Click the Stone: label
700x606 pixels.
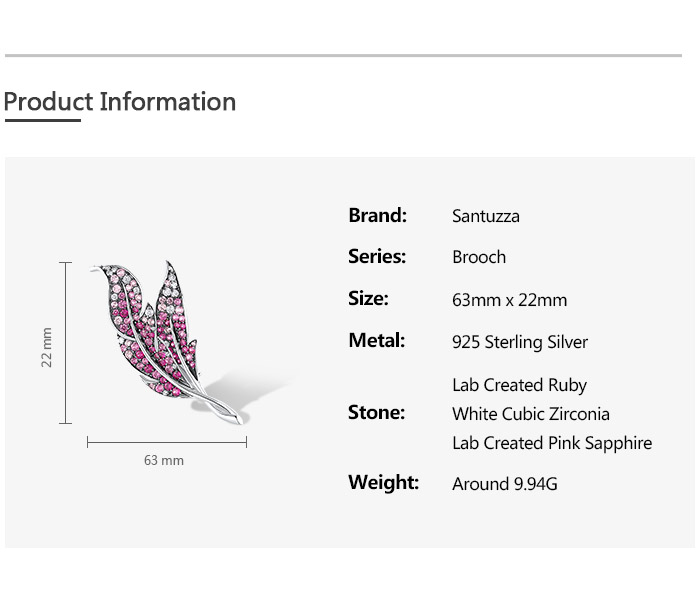pyautogui.click(x=376, y=413)
